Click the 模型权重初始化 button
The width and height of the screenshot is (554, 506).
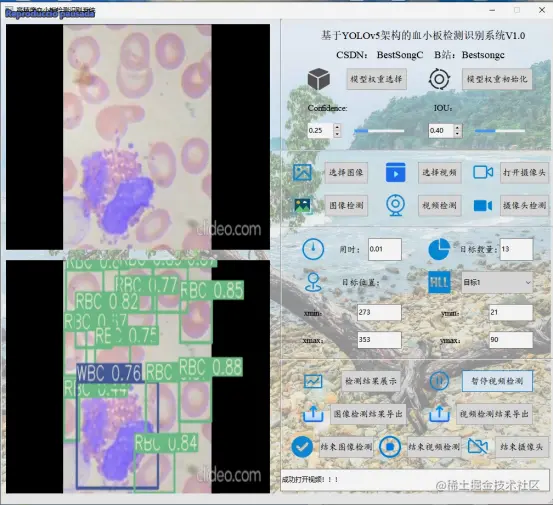click(x=497, y=79)
